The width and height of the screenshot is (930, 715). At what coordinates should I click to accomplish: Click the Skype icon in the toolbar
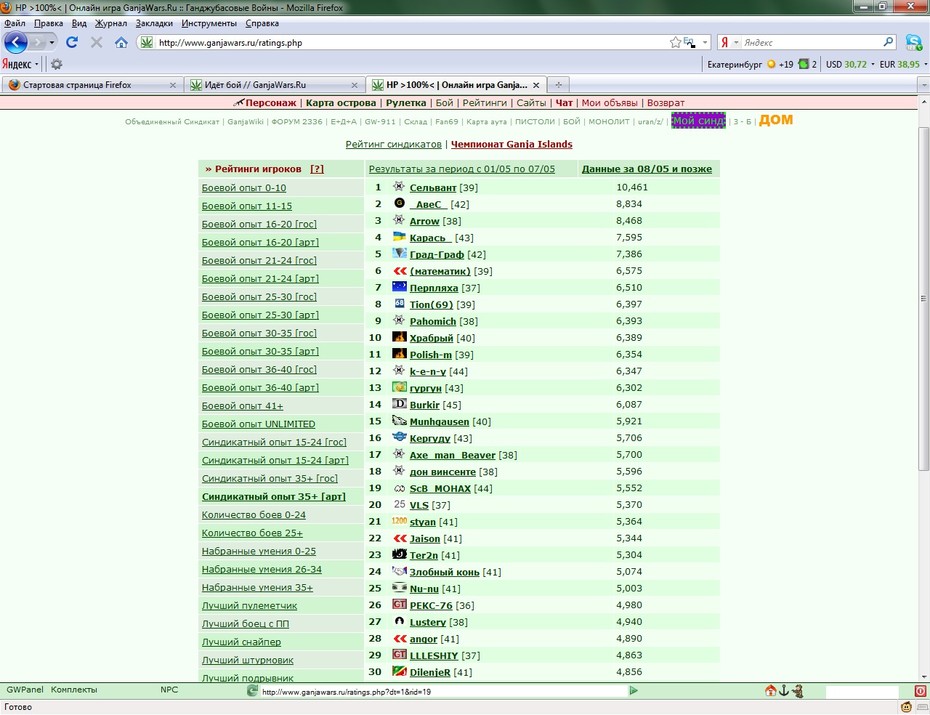(x=913, y=42)
